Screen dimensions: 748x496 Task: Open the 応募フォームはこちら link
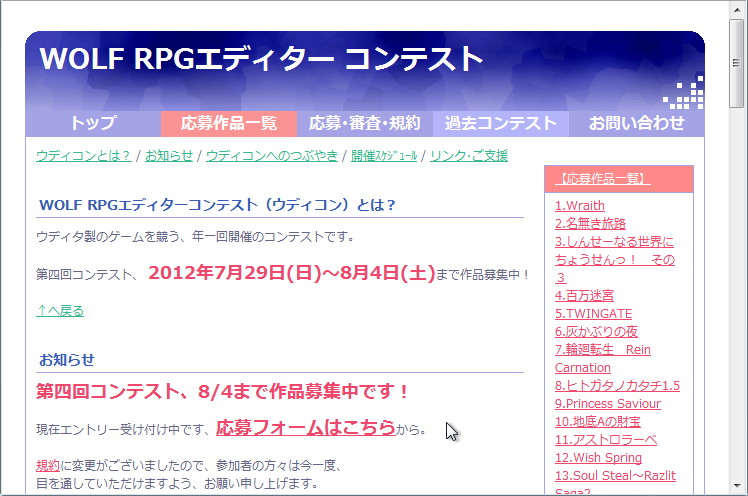306,427
